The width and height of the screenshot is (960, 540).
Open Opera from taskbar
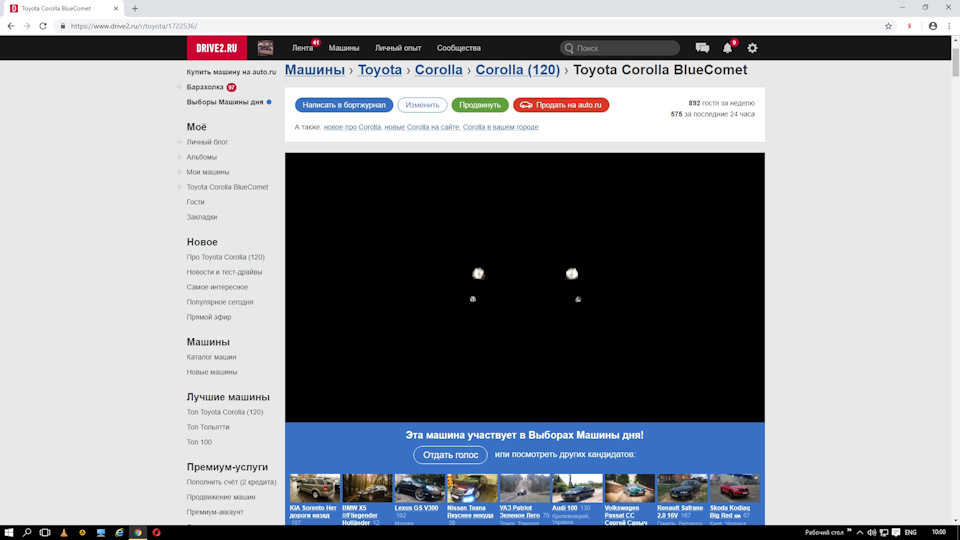pos(156,533)
